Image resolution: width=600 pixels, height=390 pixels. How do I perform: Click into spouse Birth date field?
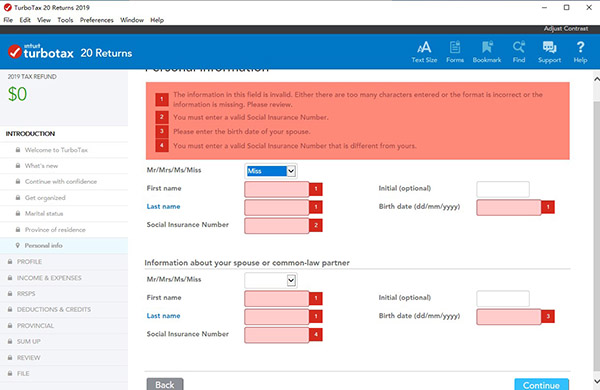(x=509, y=317)
